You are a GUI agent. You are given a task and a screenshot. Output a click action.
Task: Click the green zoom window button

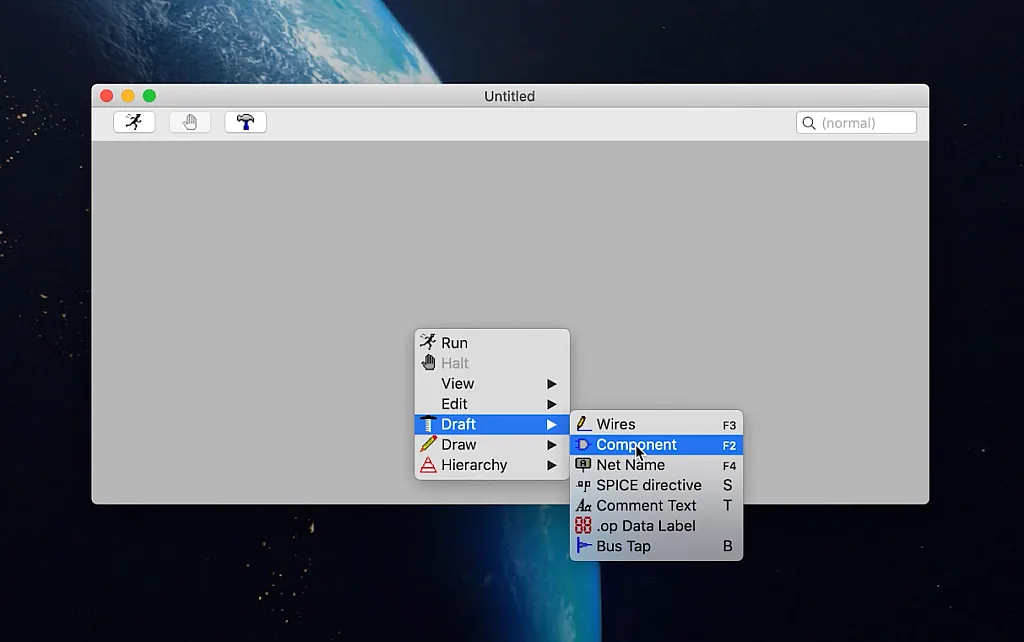pos(149,96)
